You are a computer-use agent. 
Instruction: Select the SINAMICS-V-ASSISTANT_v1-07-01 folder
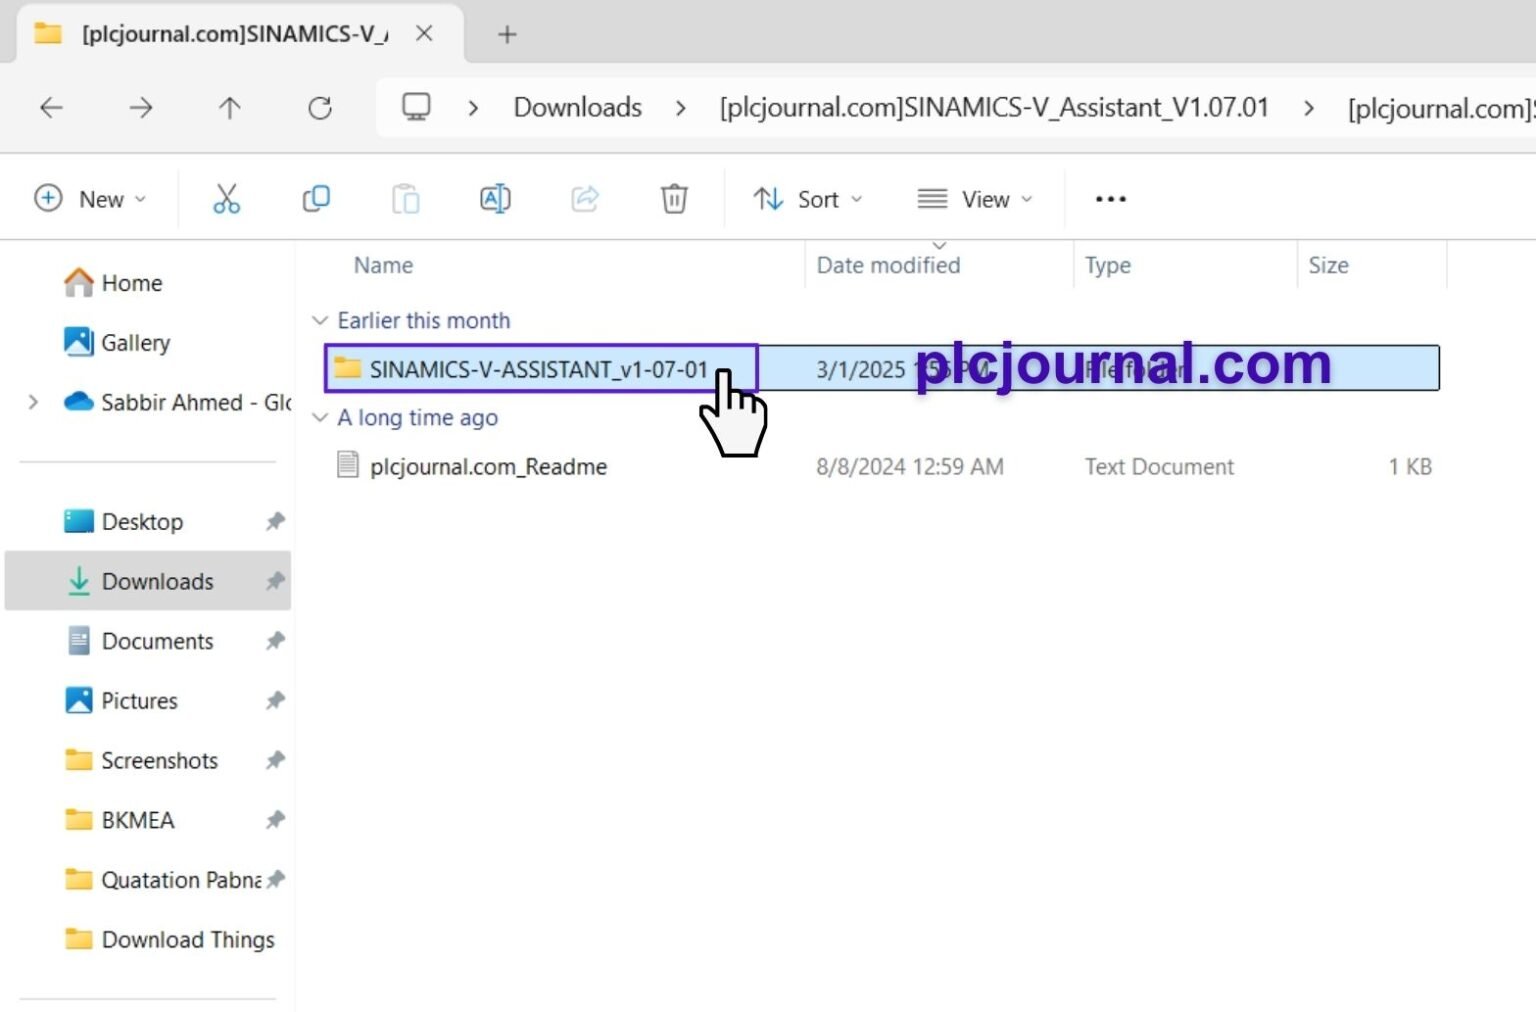click(x=538, y=369)
